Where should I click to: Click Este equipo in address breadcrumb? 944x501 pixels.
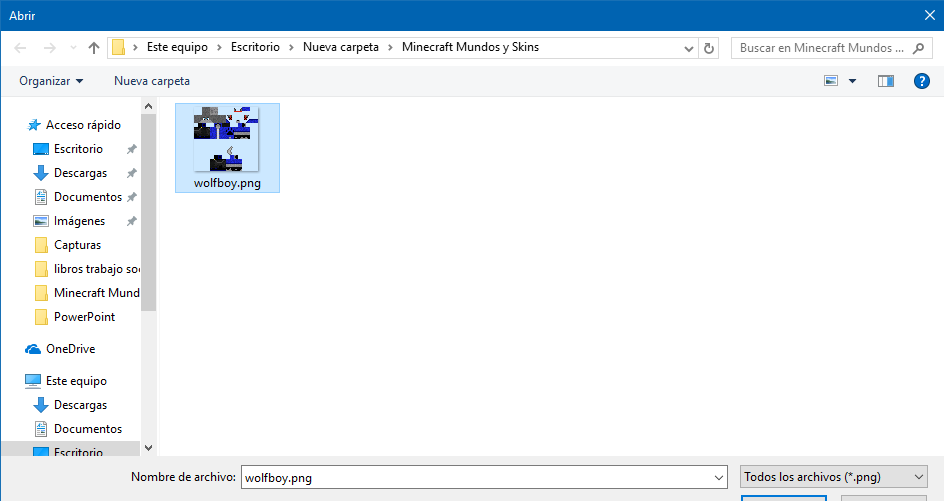179,47
